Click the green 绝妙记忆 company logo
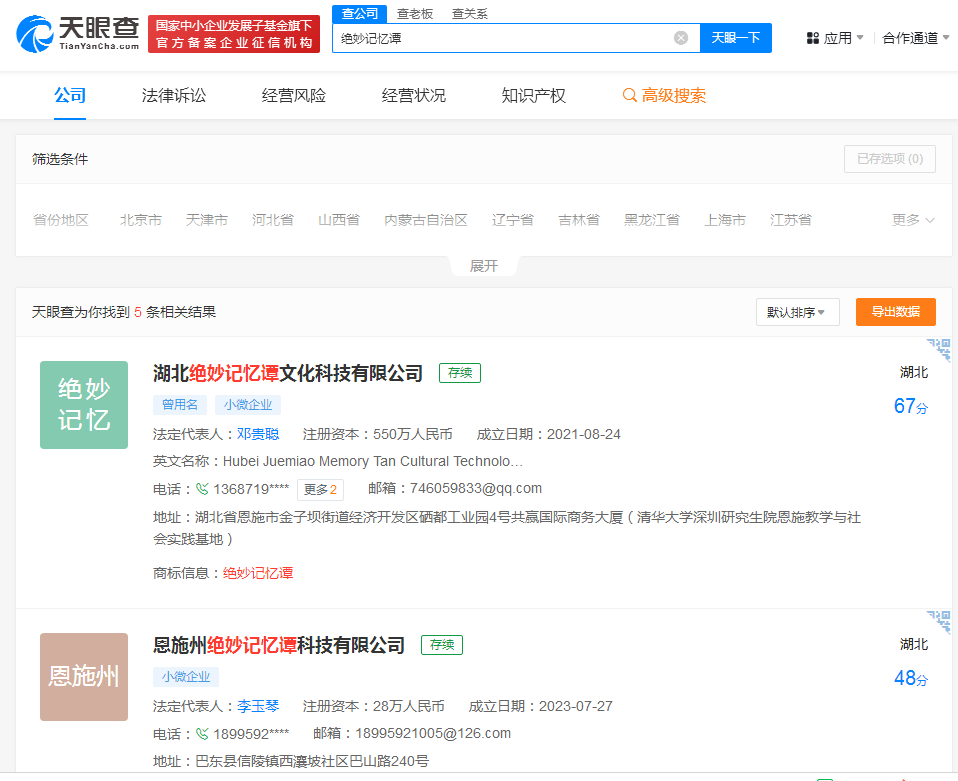The height and width of the screenshot is (781, 958). click(x=84, y=405)
